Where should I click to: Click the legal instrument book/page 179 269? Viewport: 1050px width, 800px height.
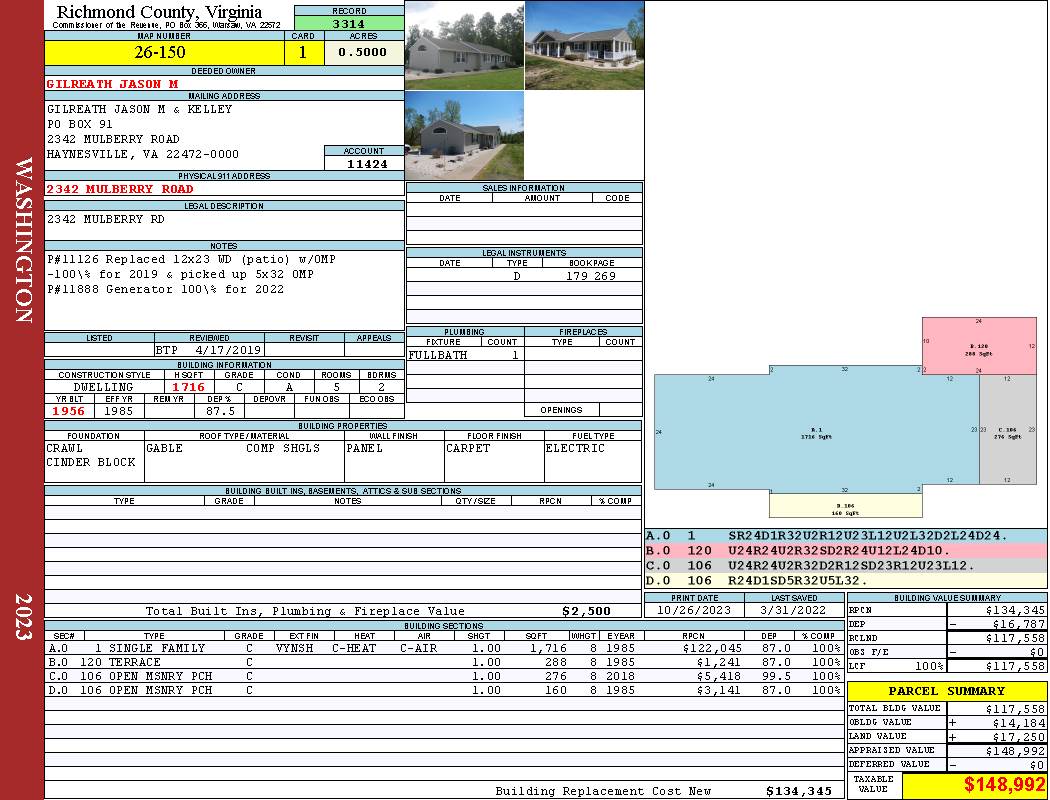pyautogui.click(x=590, y=275)
